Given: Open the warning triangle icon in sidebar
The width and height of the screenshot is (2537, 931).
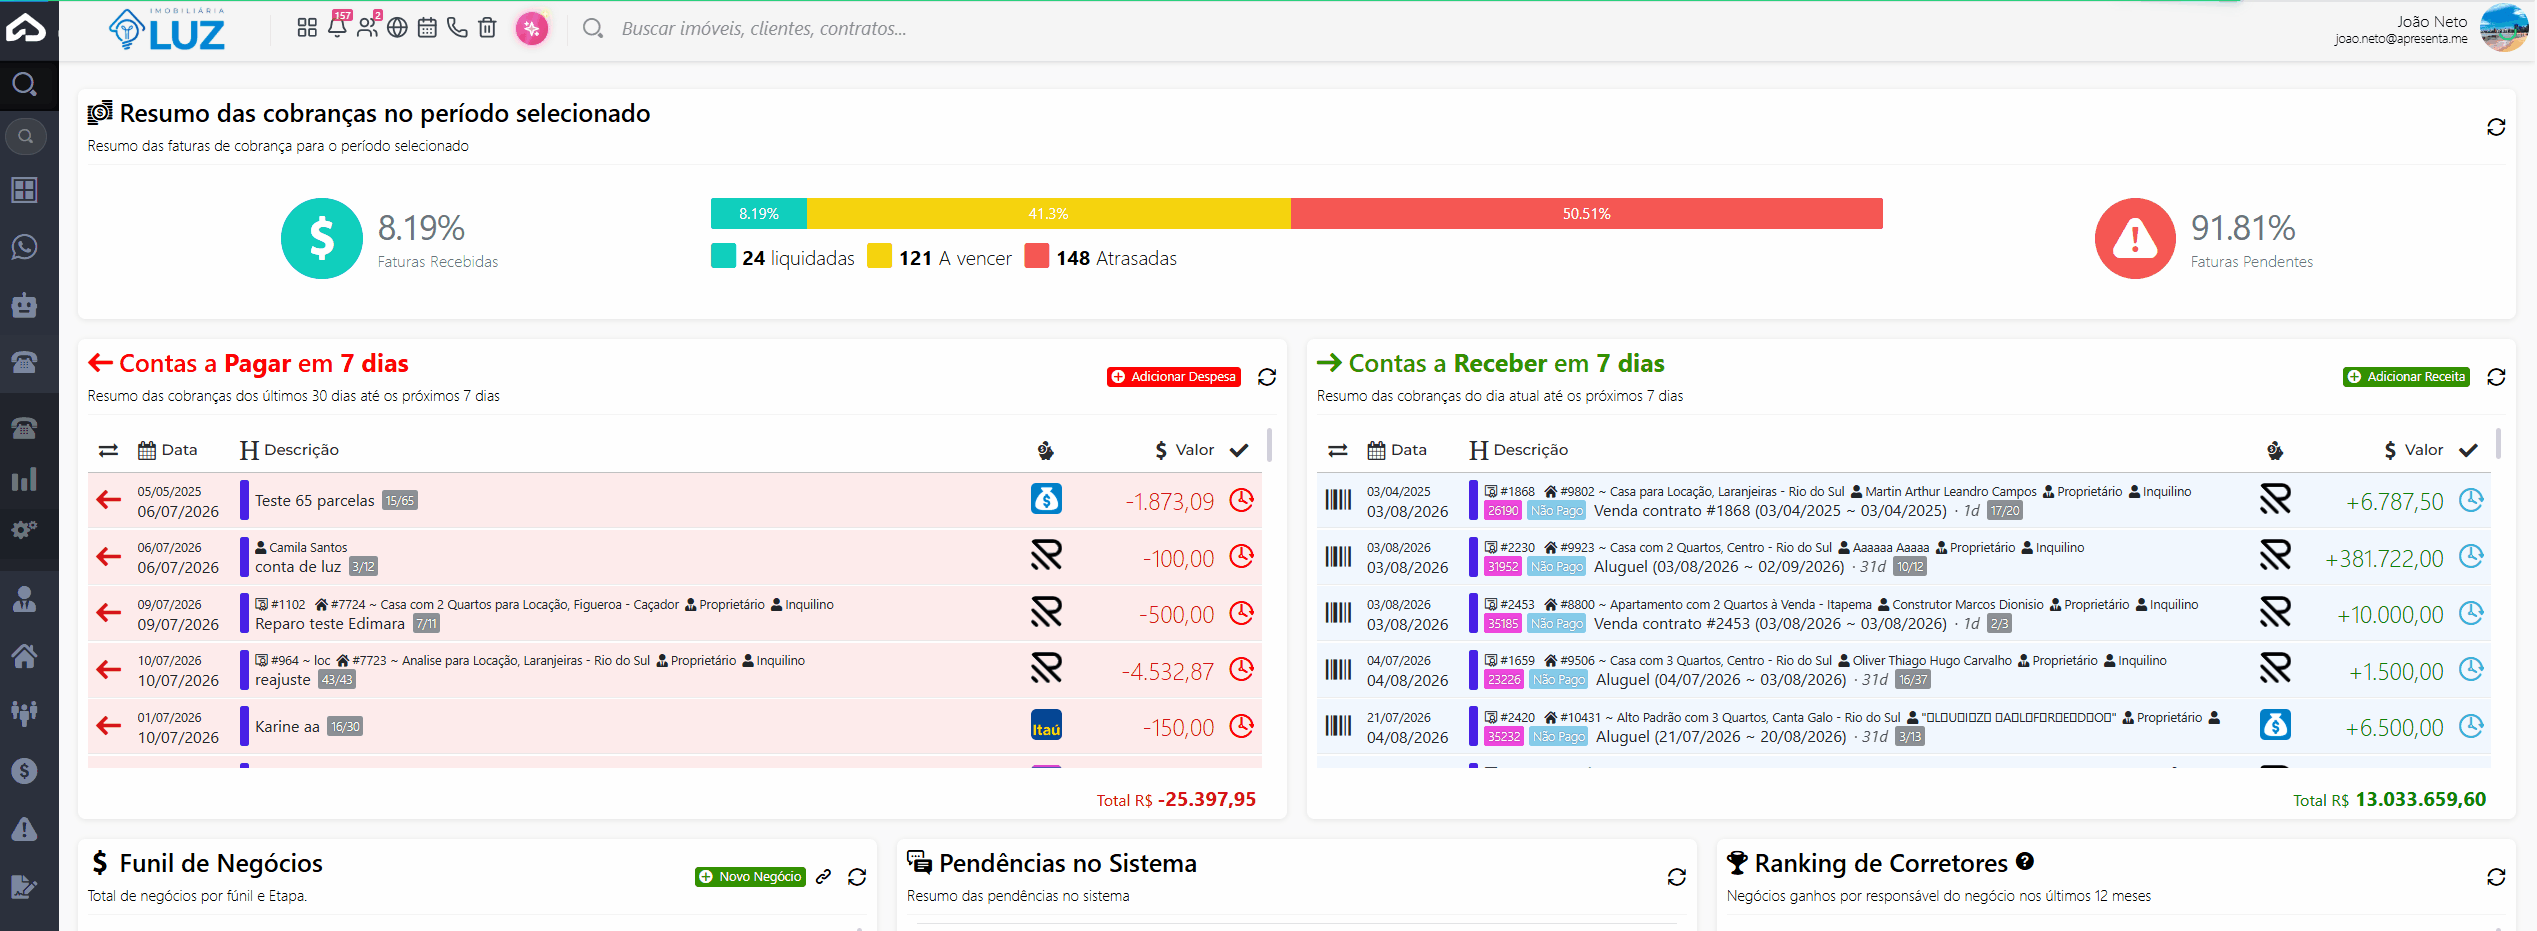Looking at the screenshot, I should click(x=25, y=829).
